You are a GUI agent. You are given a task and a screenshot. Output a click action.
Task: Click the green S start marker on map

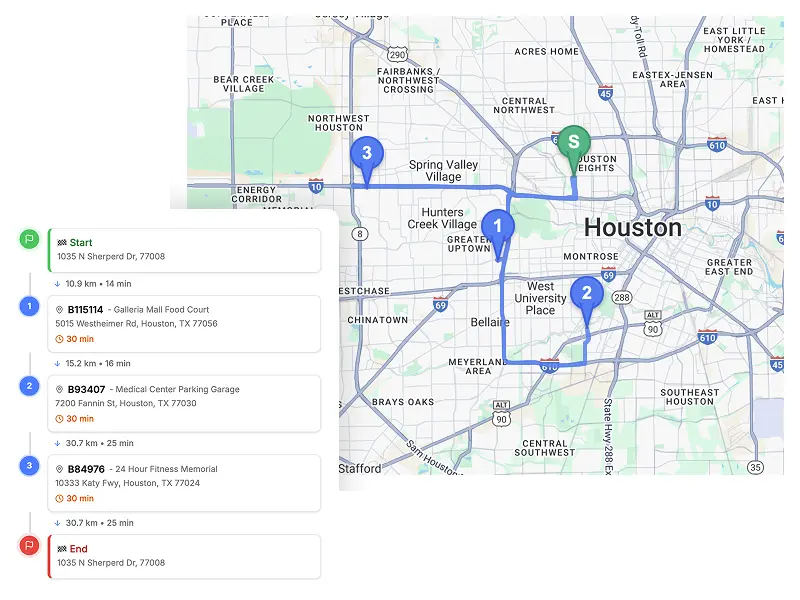click(573, 142)
